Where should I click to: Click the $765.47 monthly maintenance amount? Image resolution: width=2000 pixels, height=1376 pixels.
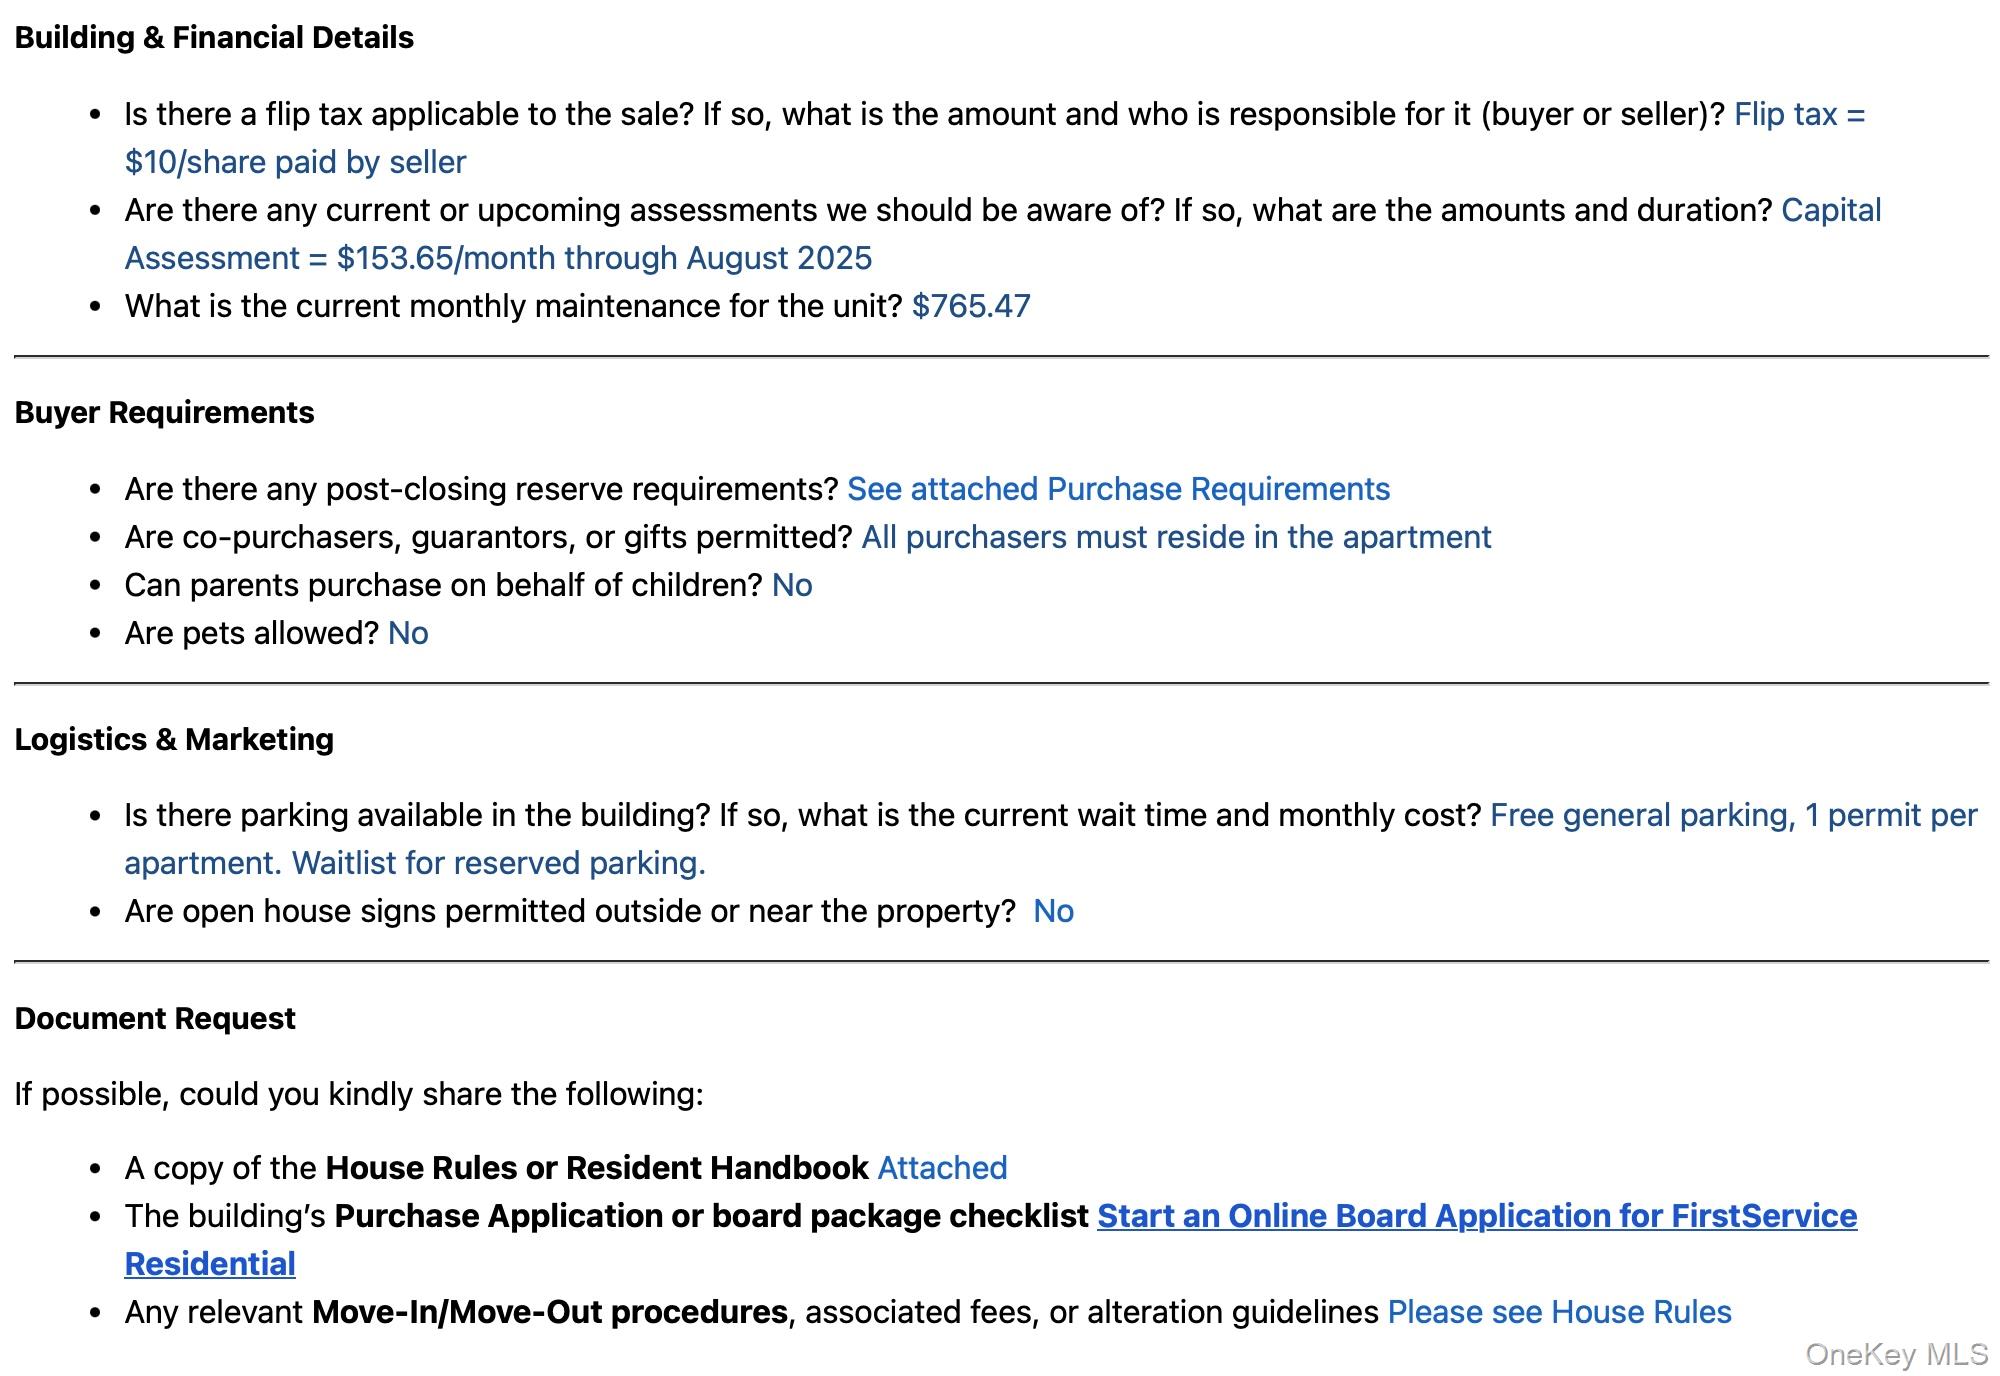coord(970,306)
